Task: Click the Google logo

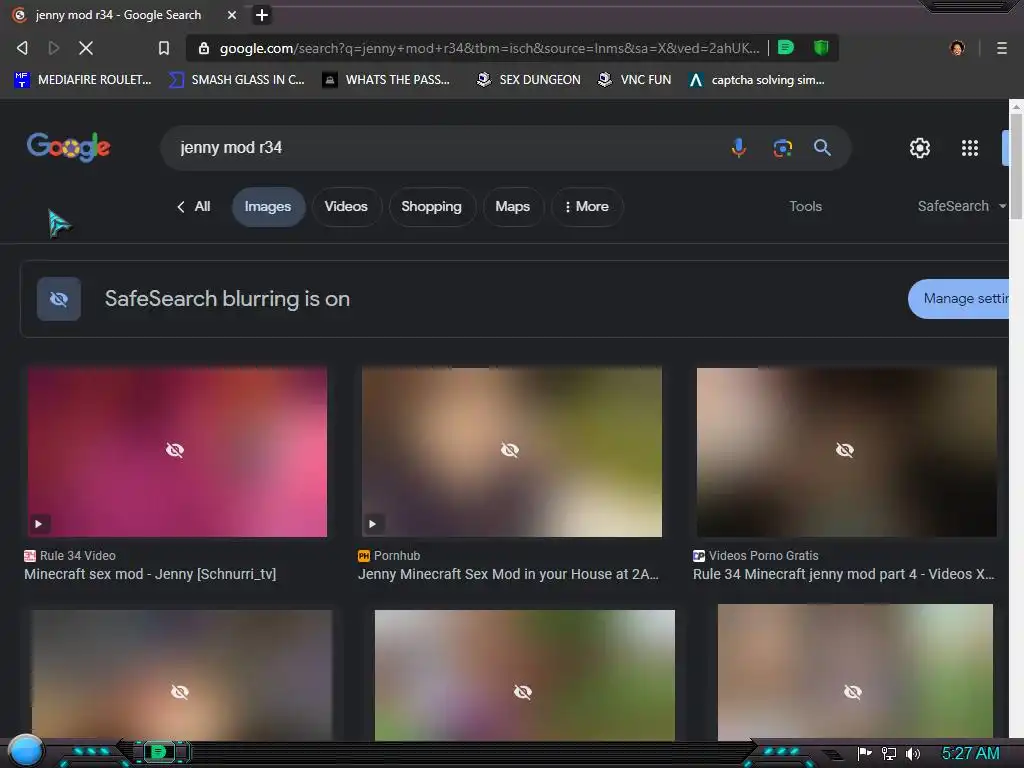Action: 69,147
